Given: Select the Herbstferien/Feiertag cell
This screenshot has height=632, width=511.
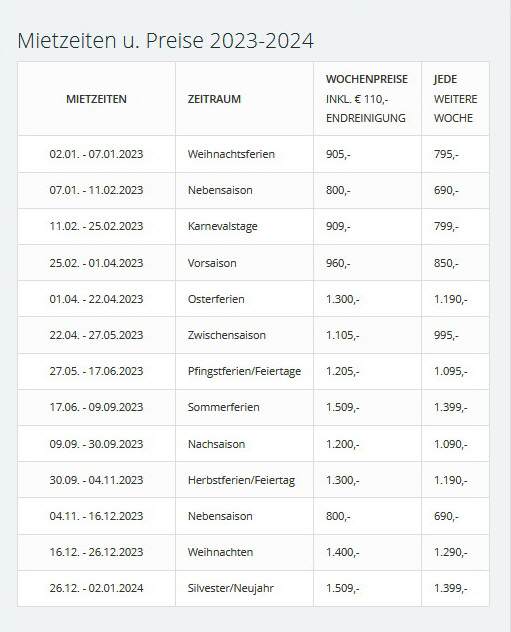Looking at the screenshot, I should tap(241, 480).
